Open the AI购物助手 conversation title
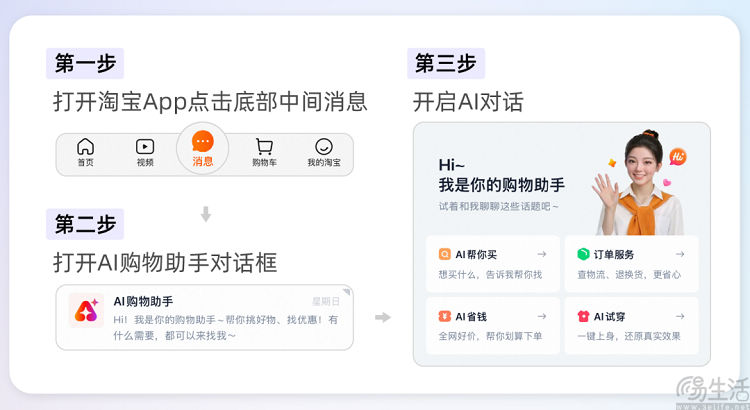This screenshot has height=410, width=750. tap(143, 301)
